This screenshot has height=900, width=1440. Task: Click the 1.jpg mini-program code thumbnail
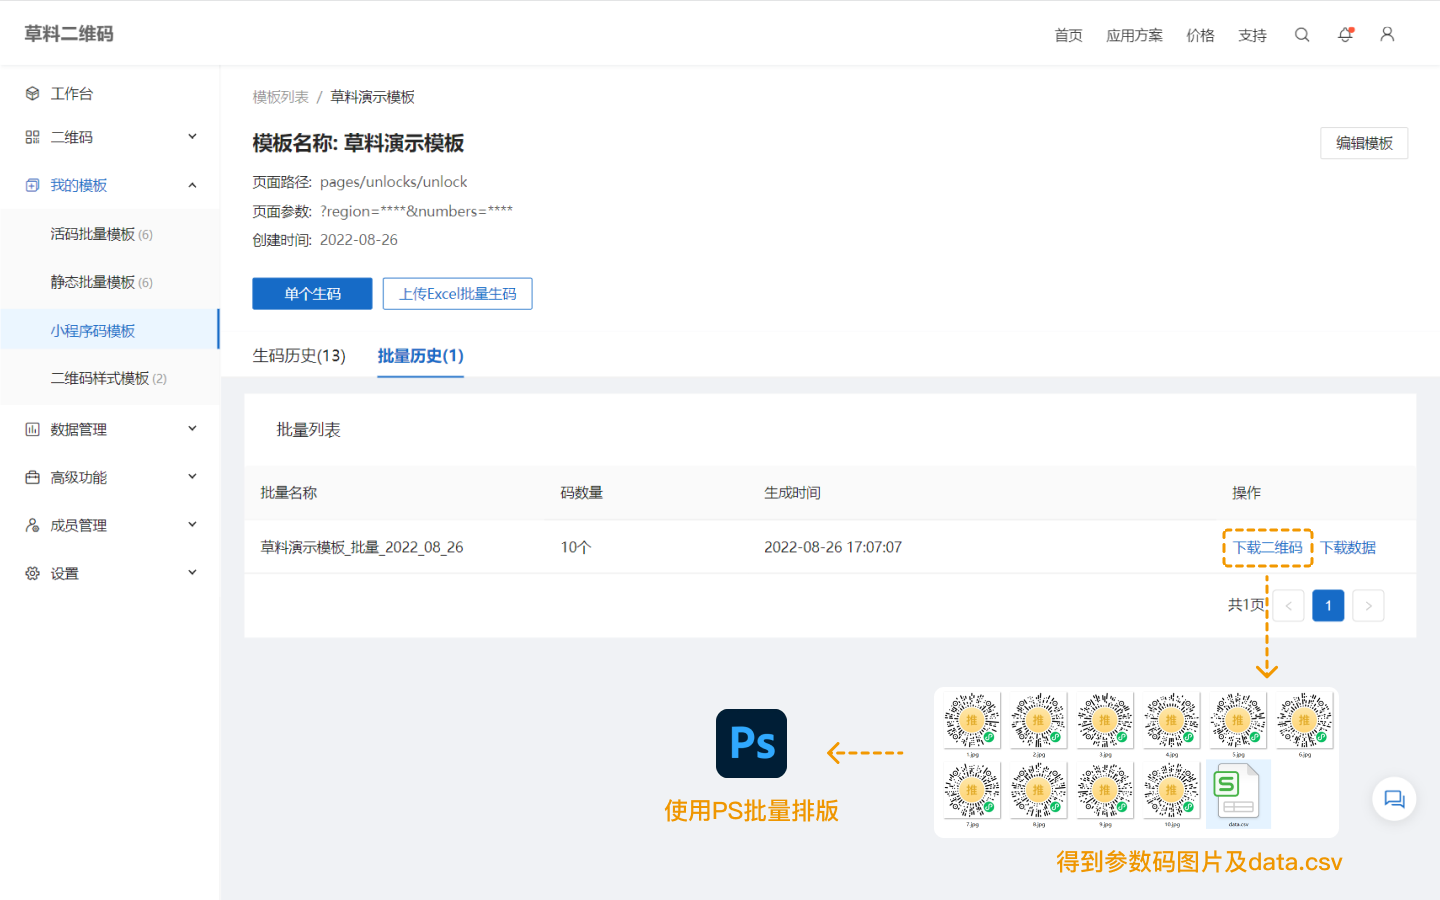pyautogui.click(x=971, y=720)
